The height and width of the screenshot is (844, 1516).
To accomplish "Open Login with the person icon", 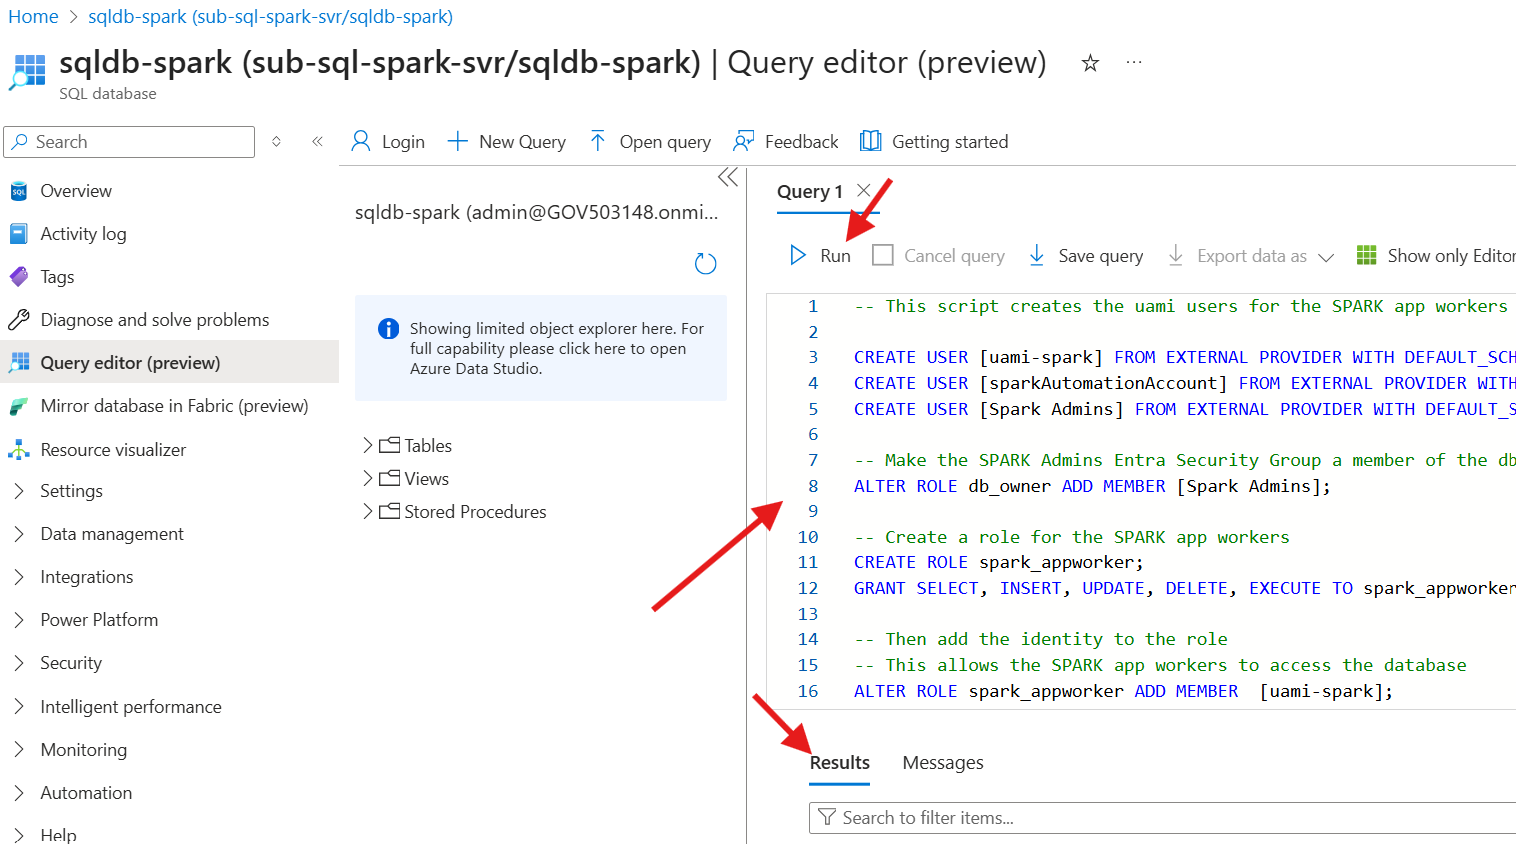I will (361, 141).
